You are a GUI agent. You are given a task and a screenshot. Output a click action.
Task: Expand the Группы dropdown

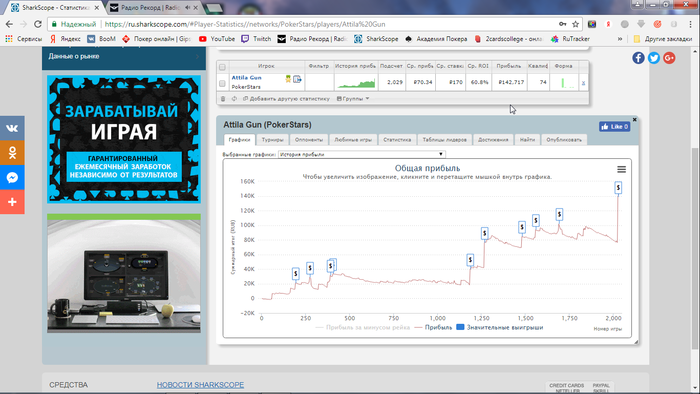[353, 99]
